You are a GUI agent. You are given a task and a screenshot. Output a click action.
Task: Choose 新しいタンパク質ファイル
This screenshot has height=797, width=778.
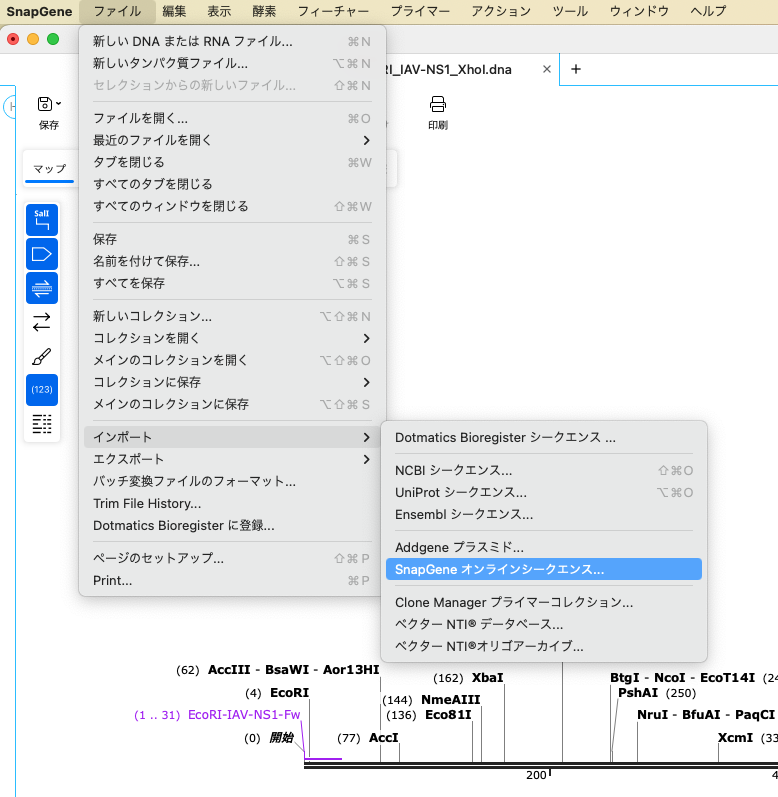point(232,64)
